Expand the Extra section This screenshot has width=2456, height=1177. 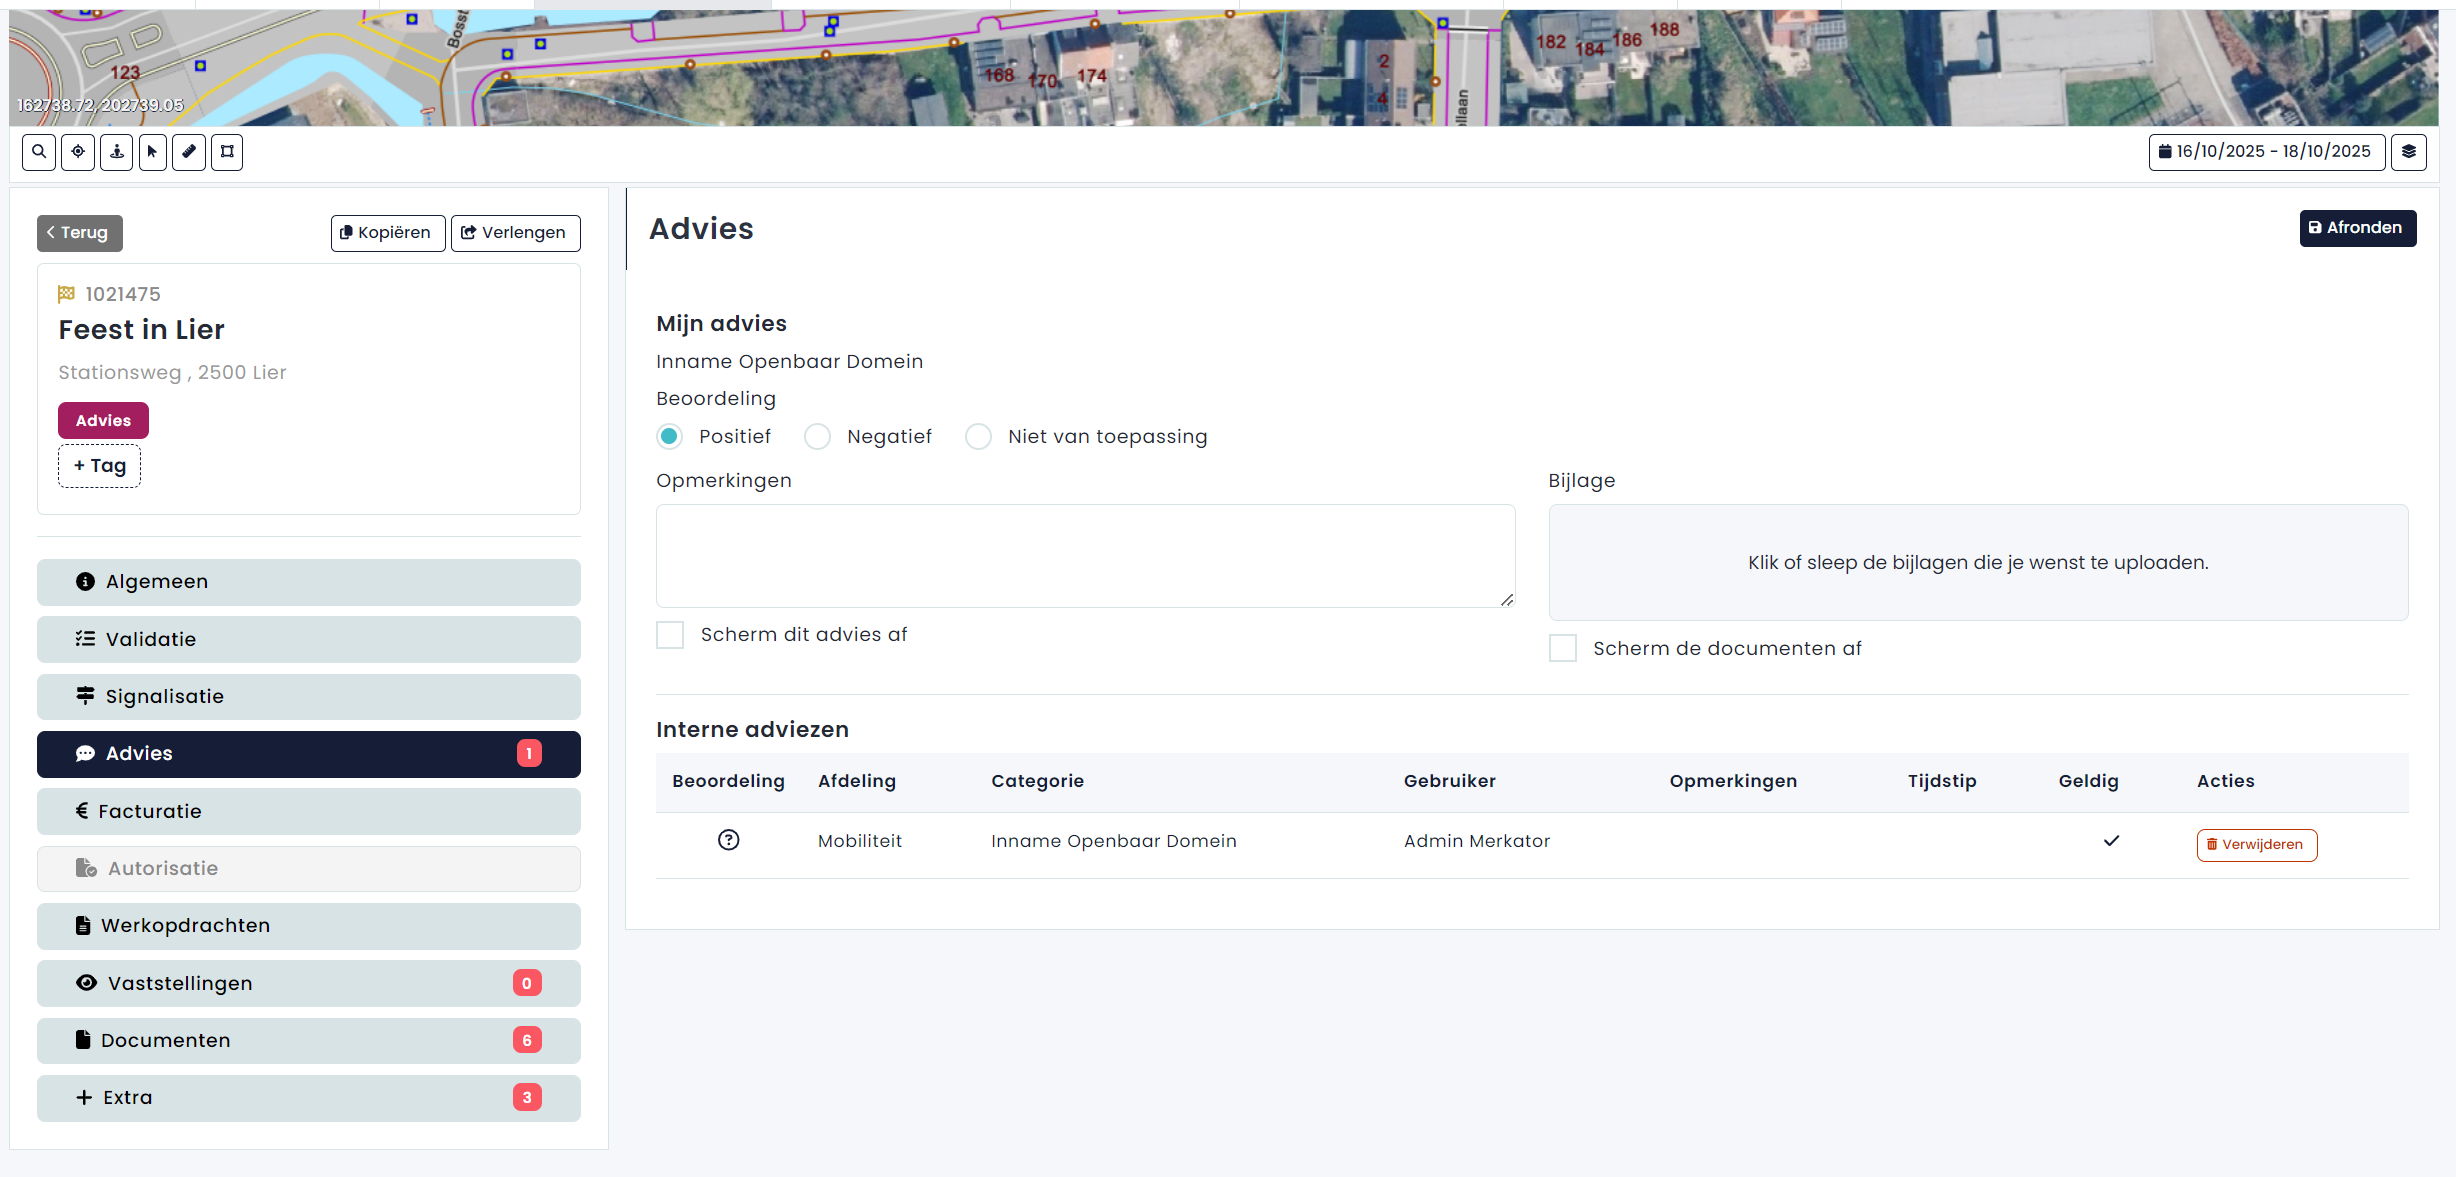(308, 1097)
